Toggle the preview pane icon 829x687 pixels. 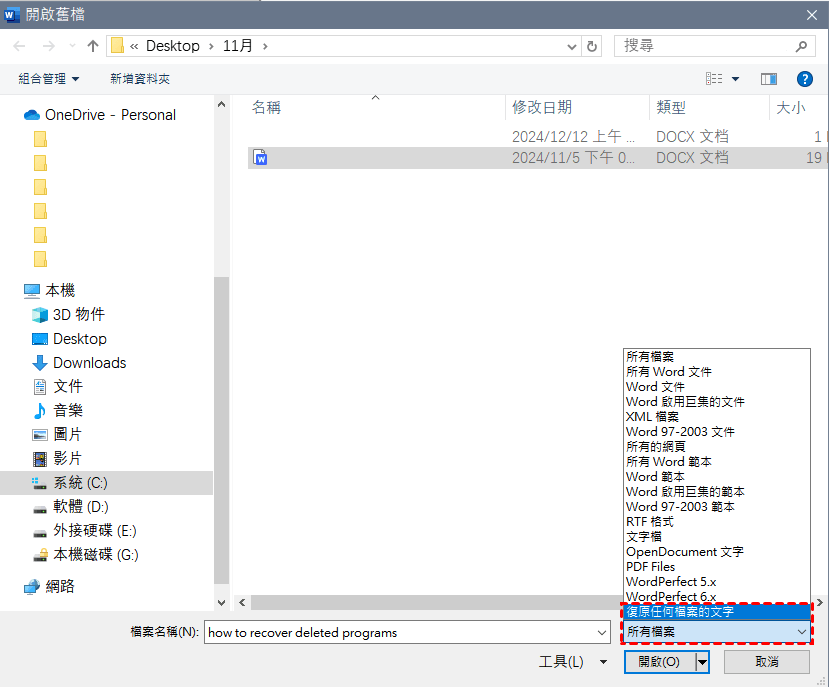(x=769, y=79)
